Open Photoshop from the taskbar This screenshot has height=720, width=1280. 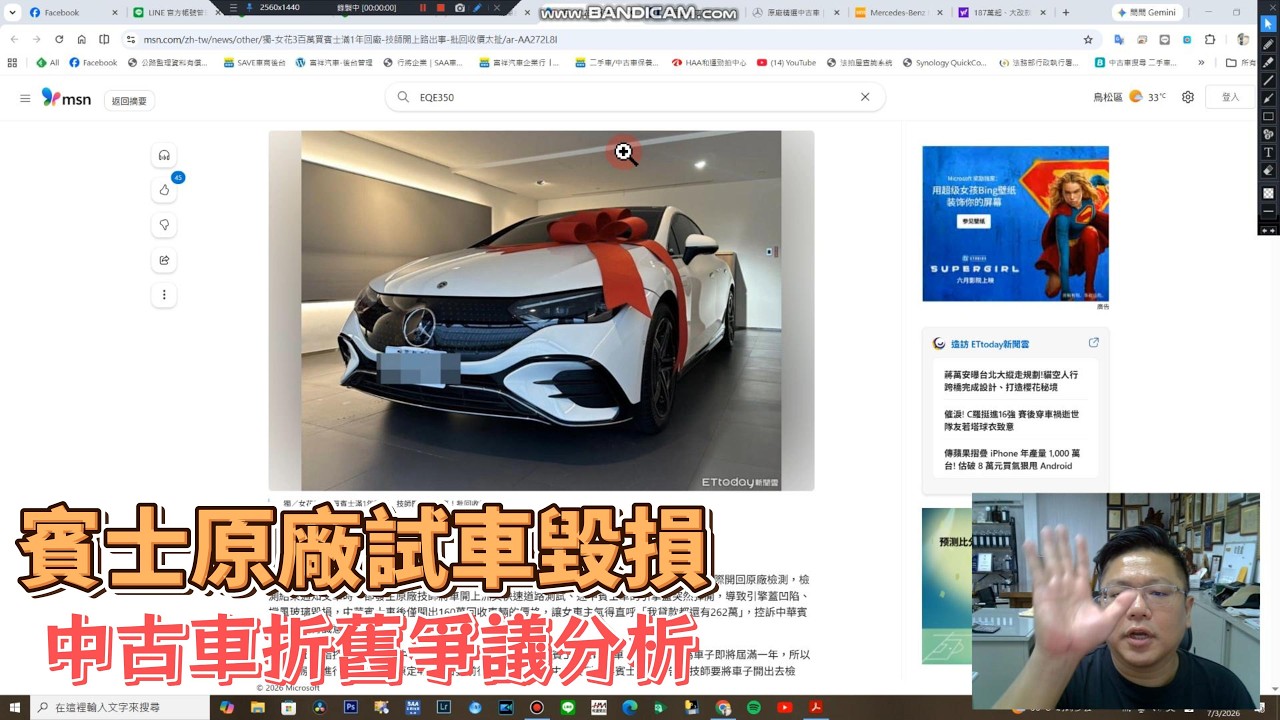[351, 707]
